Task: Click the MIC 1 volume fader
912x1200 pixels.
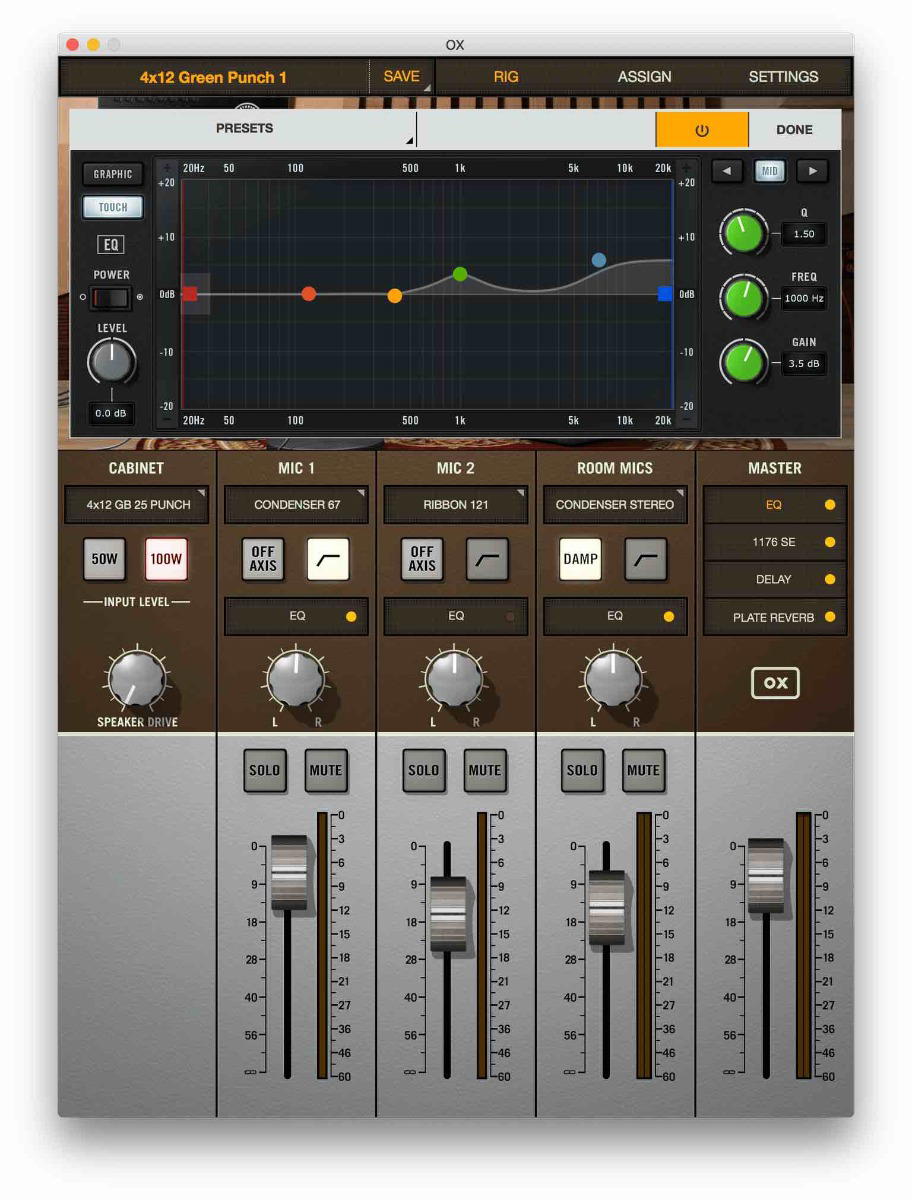Action: tap(289, 872)
